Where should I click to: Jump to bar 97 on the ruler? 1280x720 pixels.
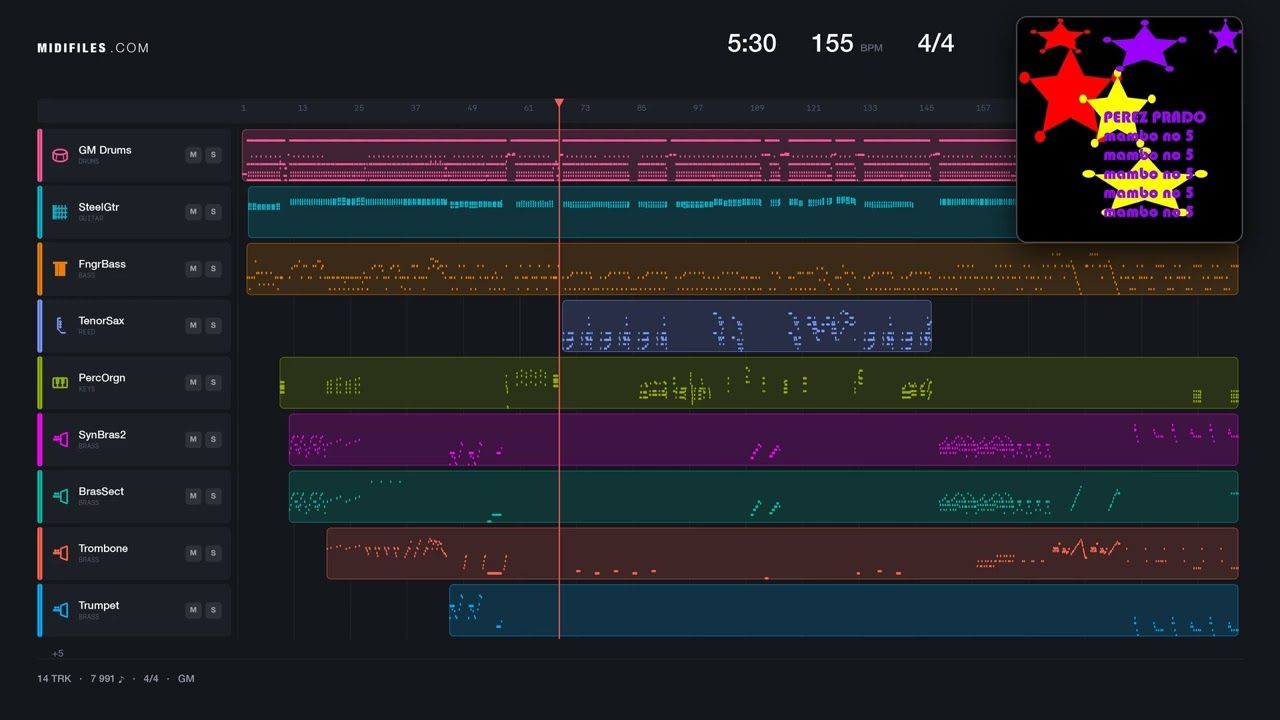698,108
